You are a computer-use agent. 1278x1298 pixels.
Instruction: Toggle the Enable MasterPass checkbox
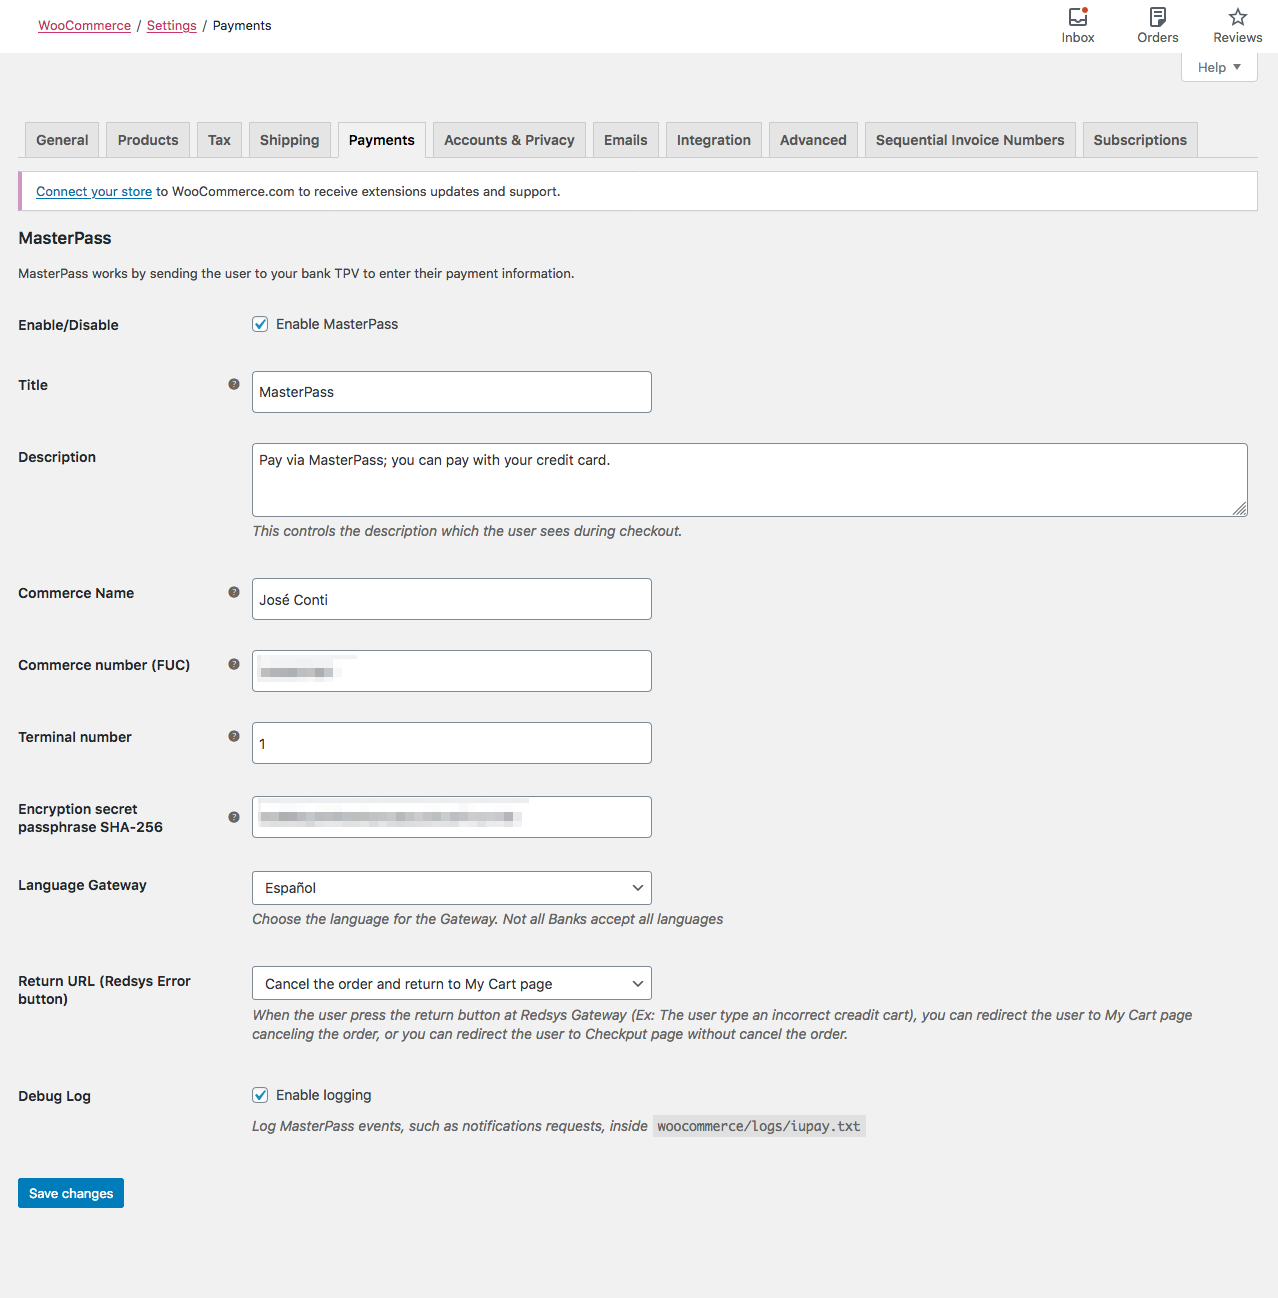pyautogui.click(x=260, y=324)
